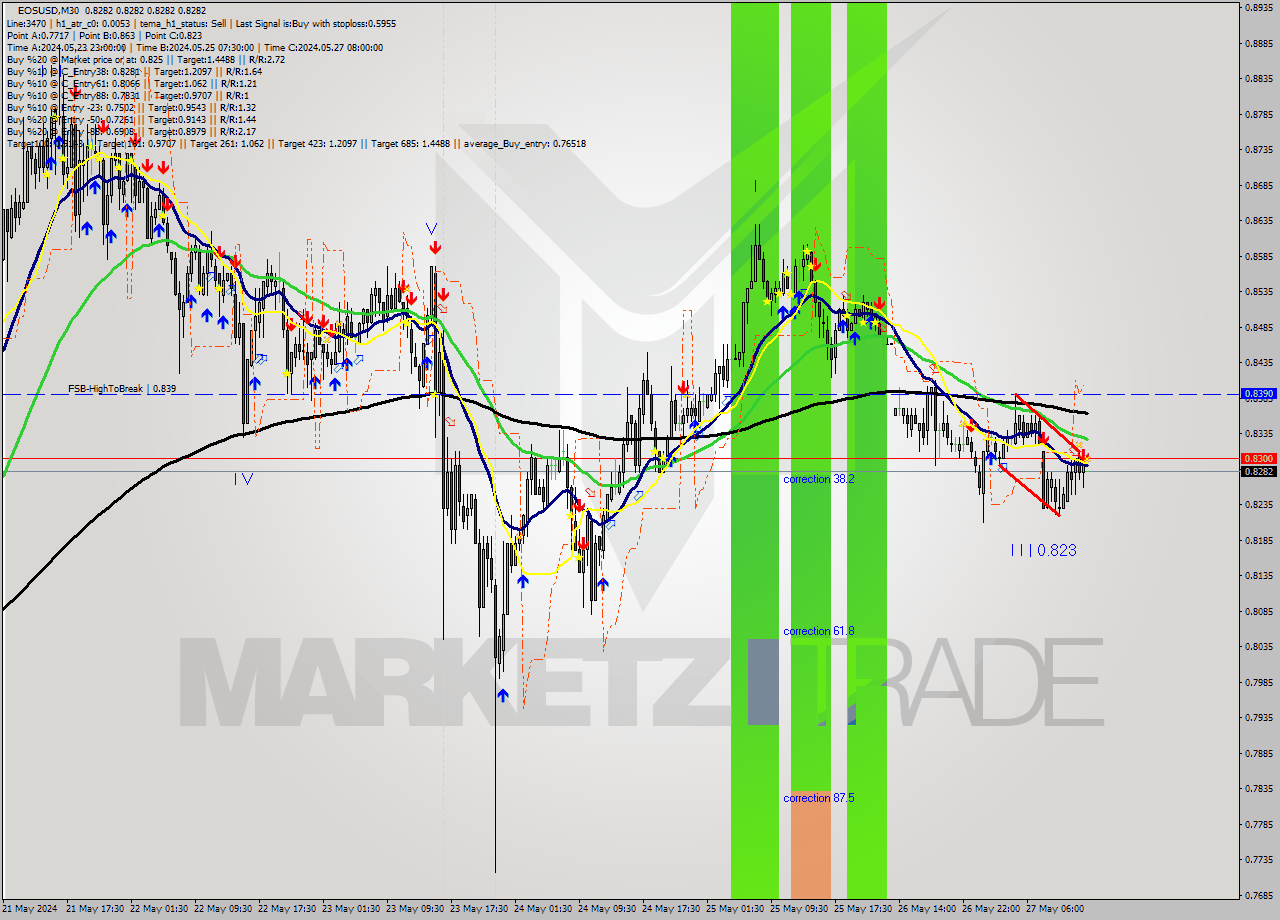Click the 0.8485 price axis value
The width and height of the screenshot is (1280, 920).
pyautogui.click(x=1258, y=327)
